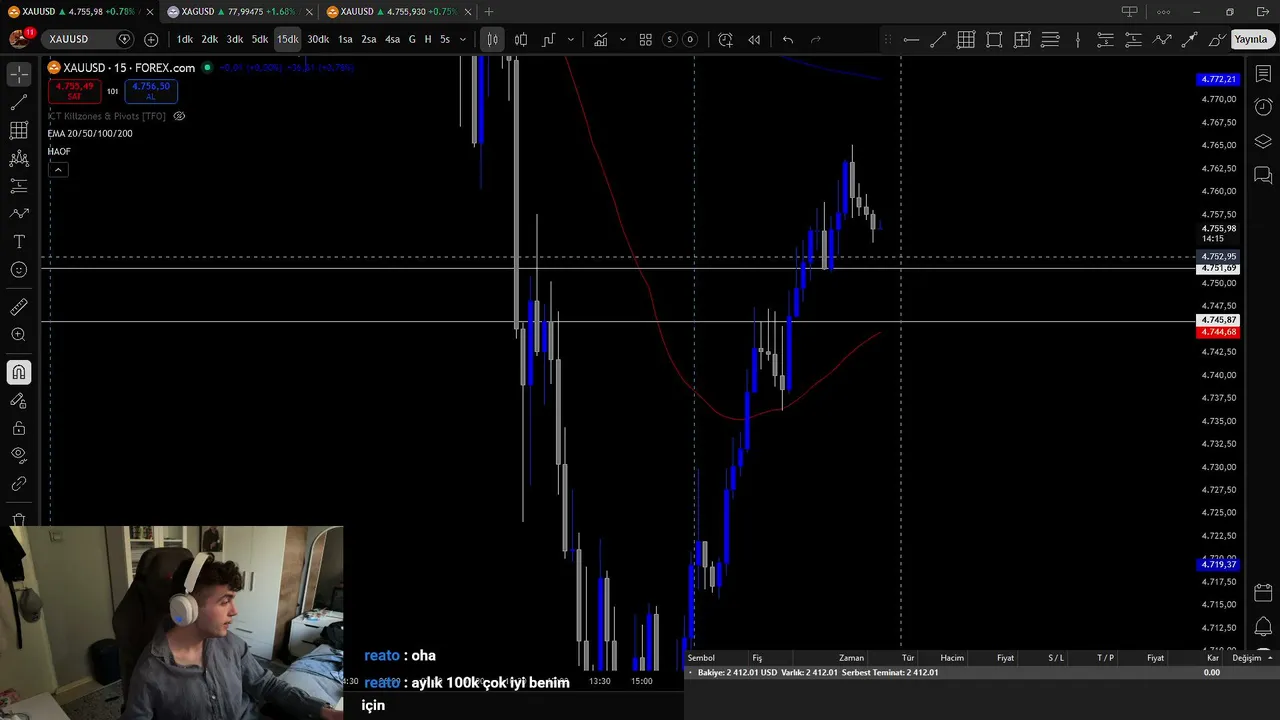Switch to hollow candles chart type
Image resolution: width=1280 pixels, height=720 pixels.
[x=521, y=39]
